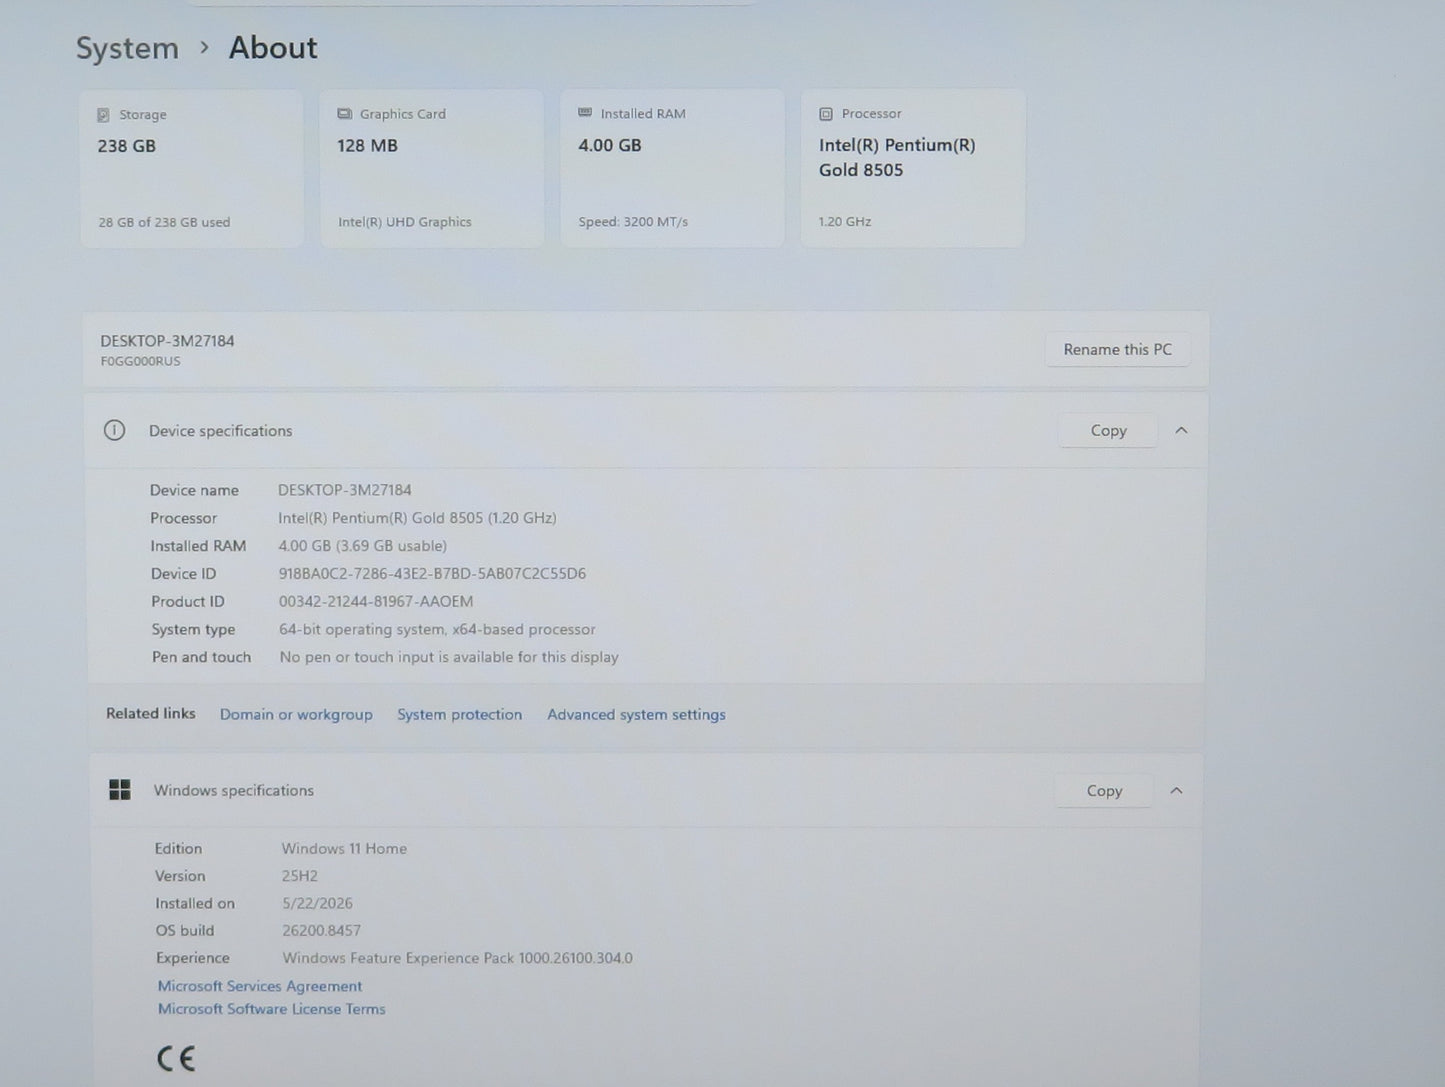Click "Intel(R) Pentium(R) Gold 8505 (1.20 GHz)" row value
1445x1087 pixels.
coord(417,518)
